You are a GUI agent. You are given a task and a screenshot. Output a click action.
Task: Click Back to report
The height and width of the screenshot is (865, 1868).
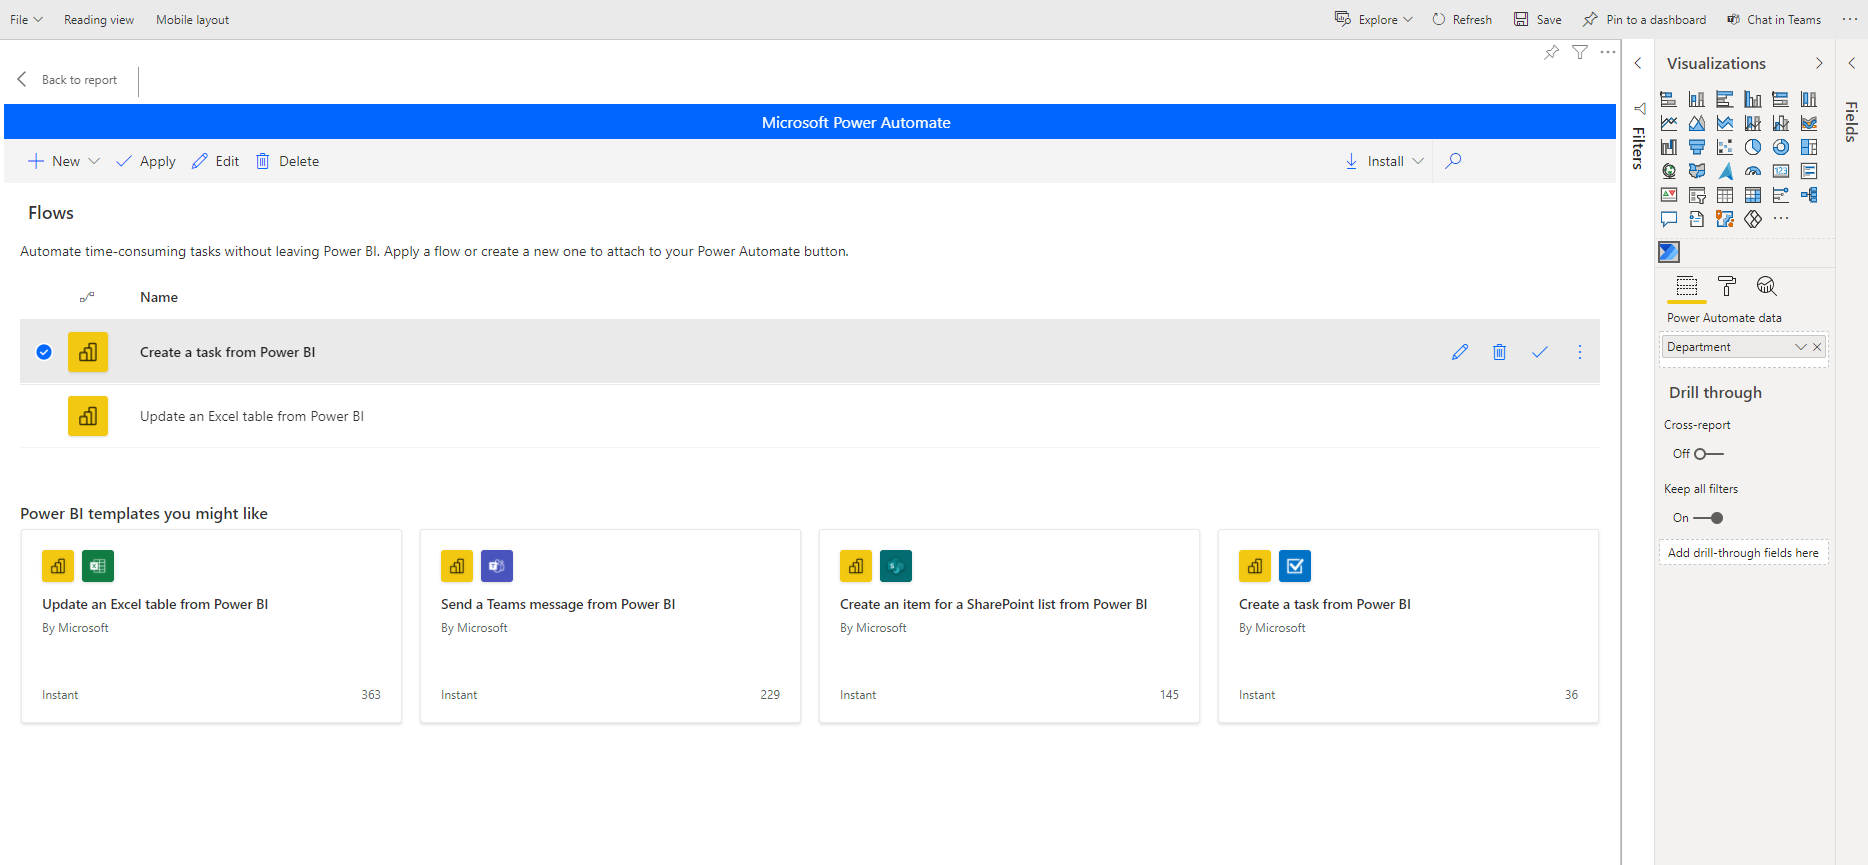(x=68, y=80)
